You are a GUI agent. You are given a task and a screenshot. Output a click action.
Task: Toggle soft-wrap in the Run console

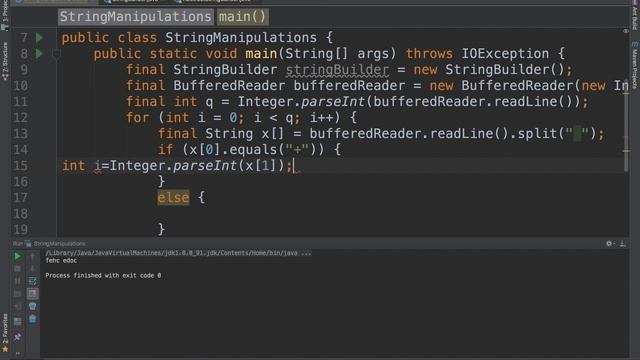(x=33, y=281)
